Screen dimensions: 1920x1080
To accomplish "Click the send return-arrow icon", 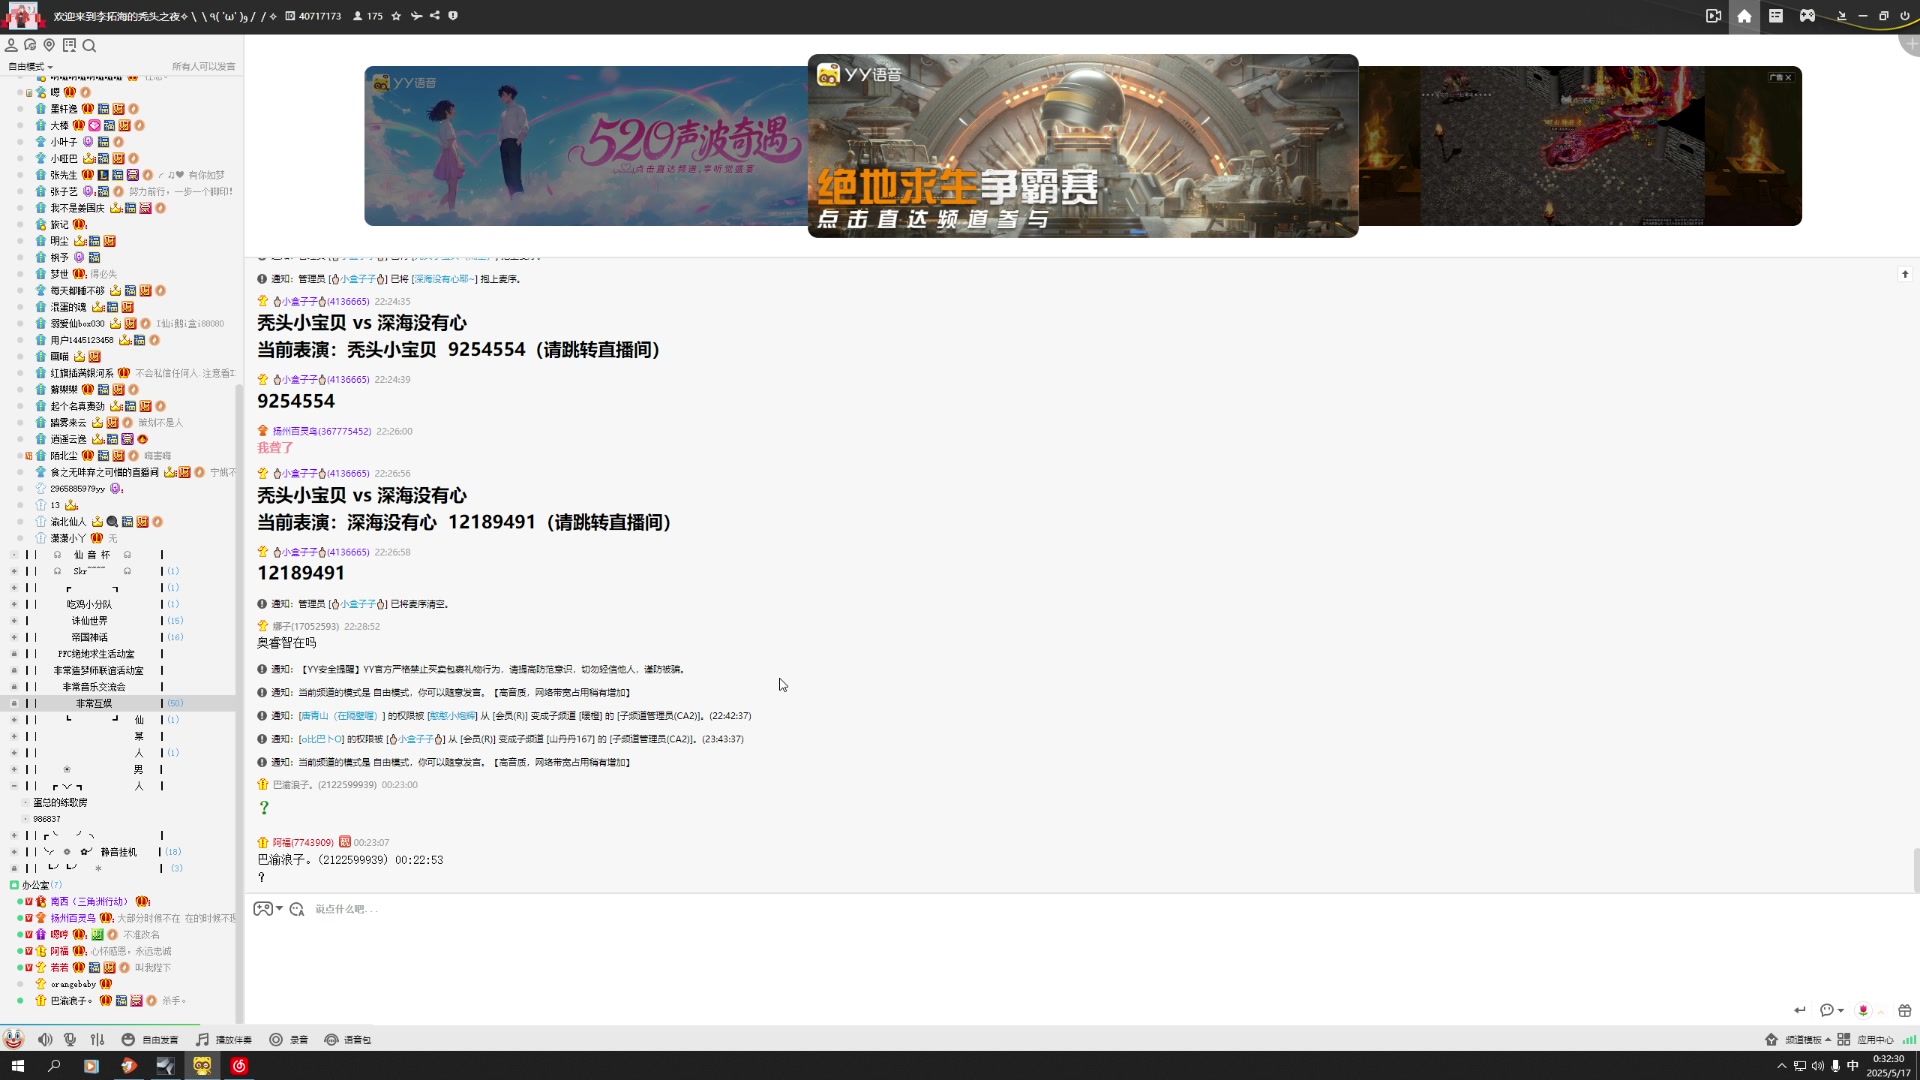I will click(1800, 1010).
